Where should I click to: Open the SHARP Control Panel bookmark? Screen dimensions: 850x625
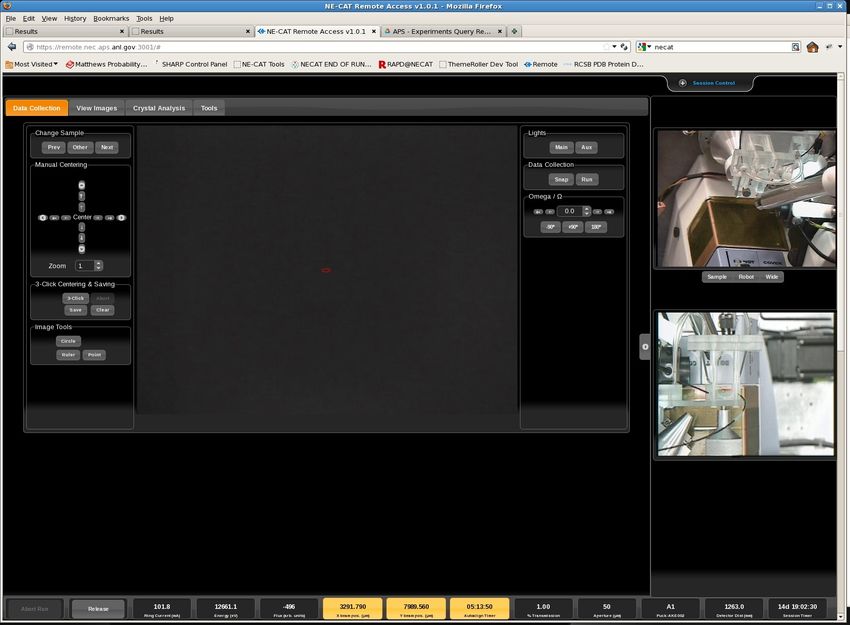click(191, 64)
